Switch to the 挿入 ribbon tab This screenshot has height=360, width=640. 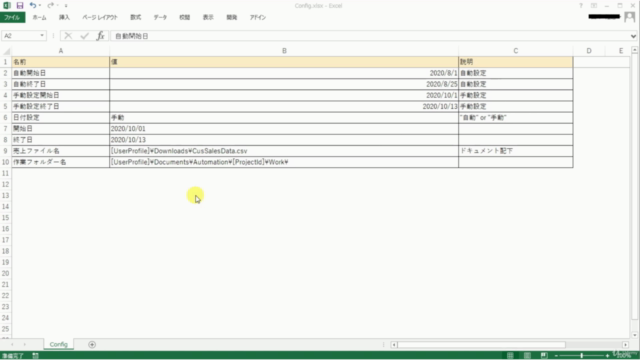(x=64, y=18)
